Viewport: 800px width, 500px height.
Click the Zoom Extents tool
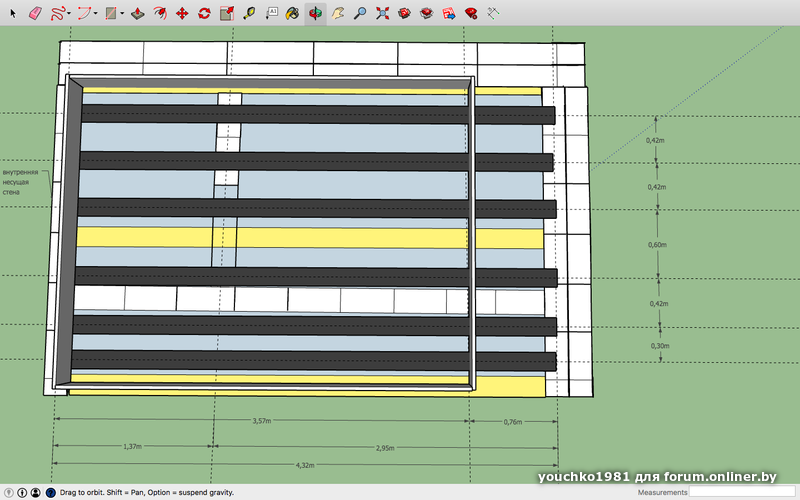point(382,14)
